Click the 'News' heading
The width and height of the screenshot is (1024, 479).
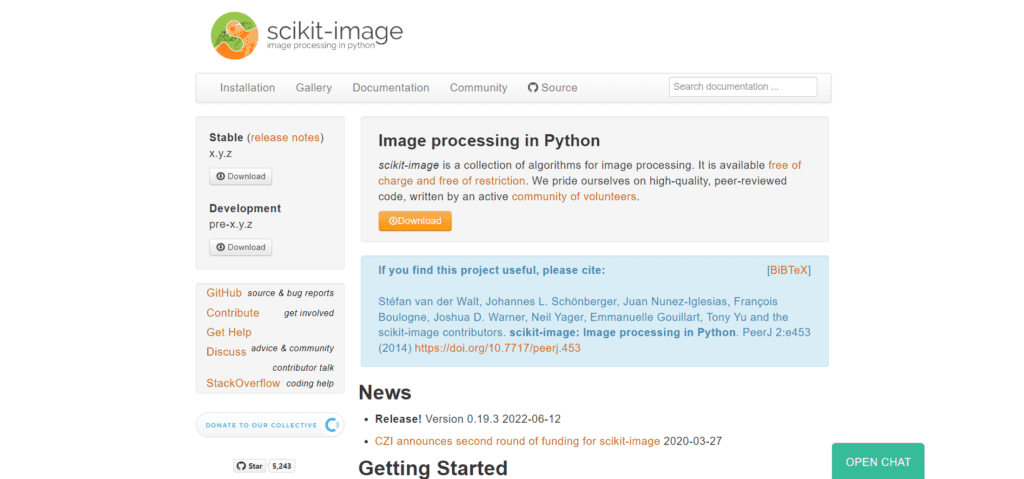coord(385,392)
